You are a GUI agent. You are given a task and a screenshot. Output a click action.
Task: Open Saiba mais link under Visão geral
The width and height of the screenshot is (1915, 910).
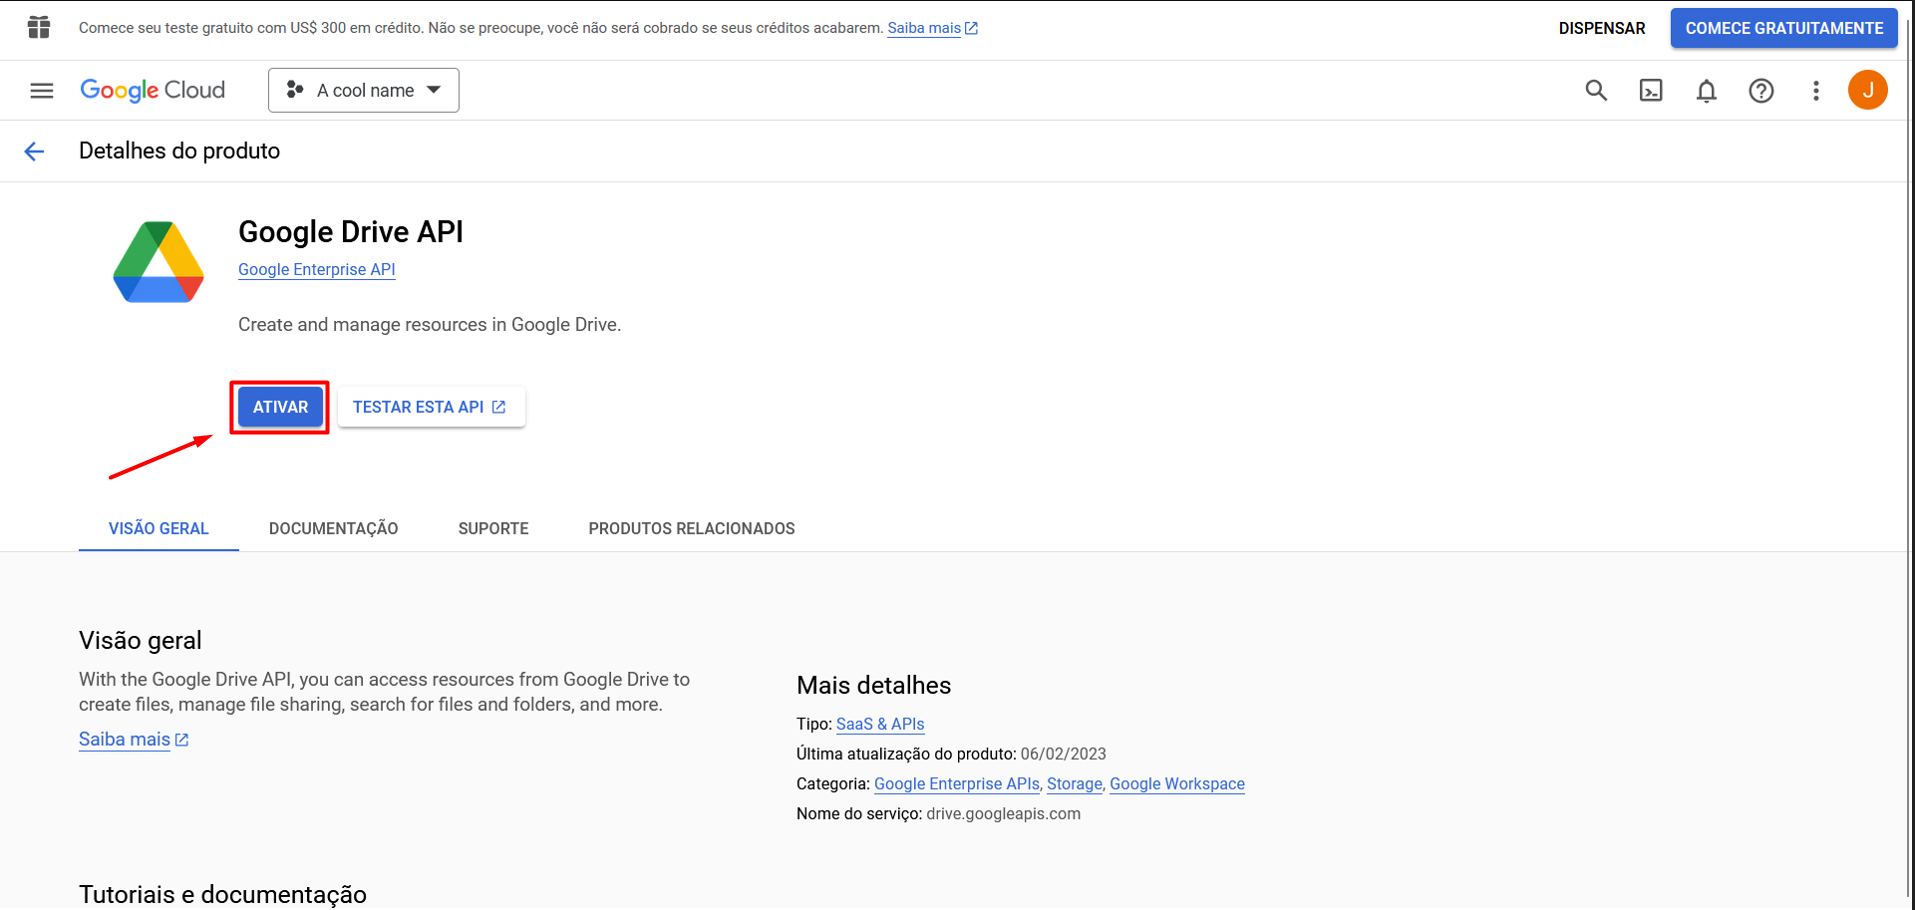coord(133,739)
